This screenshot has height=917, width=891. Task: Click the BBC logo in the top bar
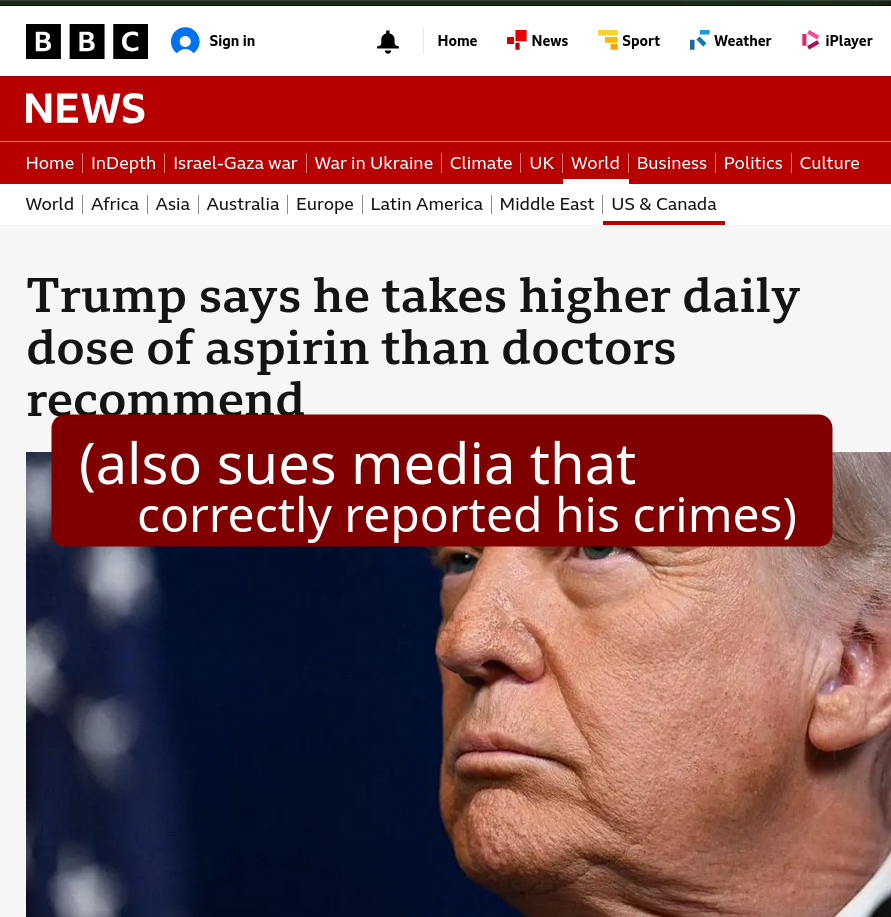(86, 41)
